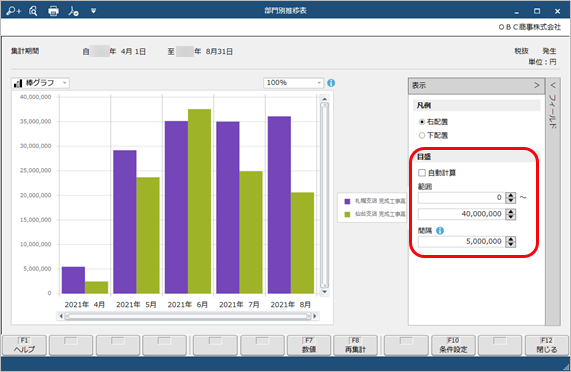This screenshot has height=372, width=571.
Task: Click purple legend swatch for 札幌支店
Action: click(347, 201)
